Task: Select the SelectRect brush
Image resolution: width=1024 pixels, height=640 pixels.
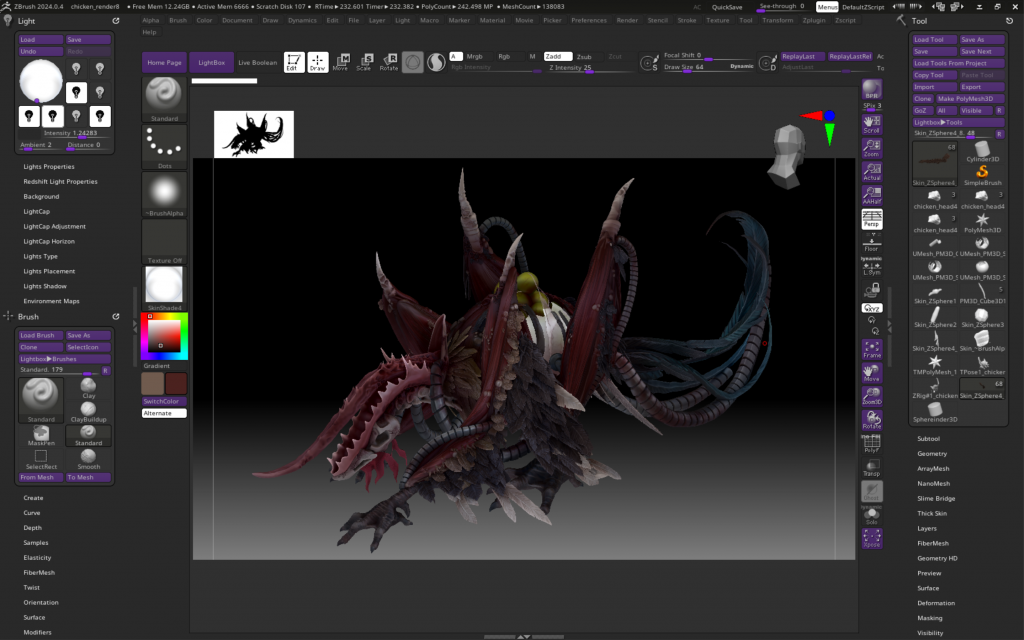Action: tap(41, 459)
